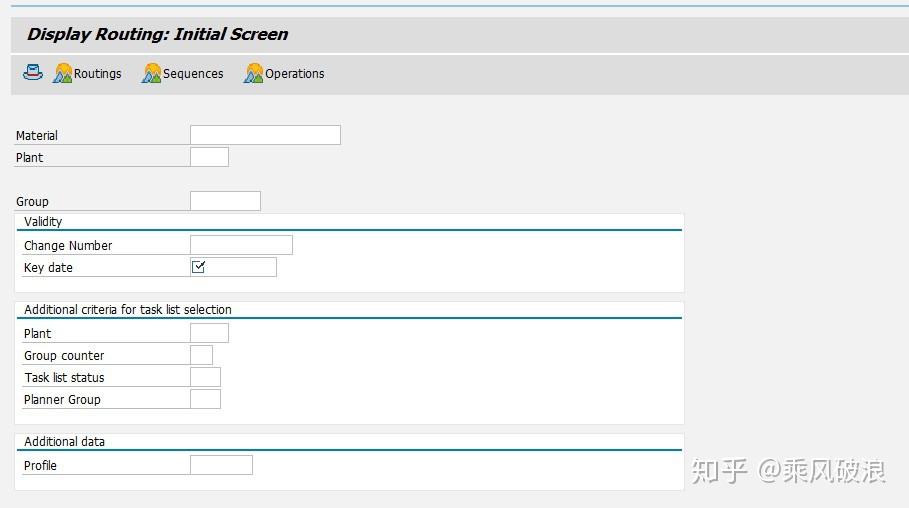This screenshot has width=909, height=508.
Task: Click the Task list status field
Action: [x=205, y=377]
